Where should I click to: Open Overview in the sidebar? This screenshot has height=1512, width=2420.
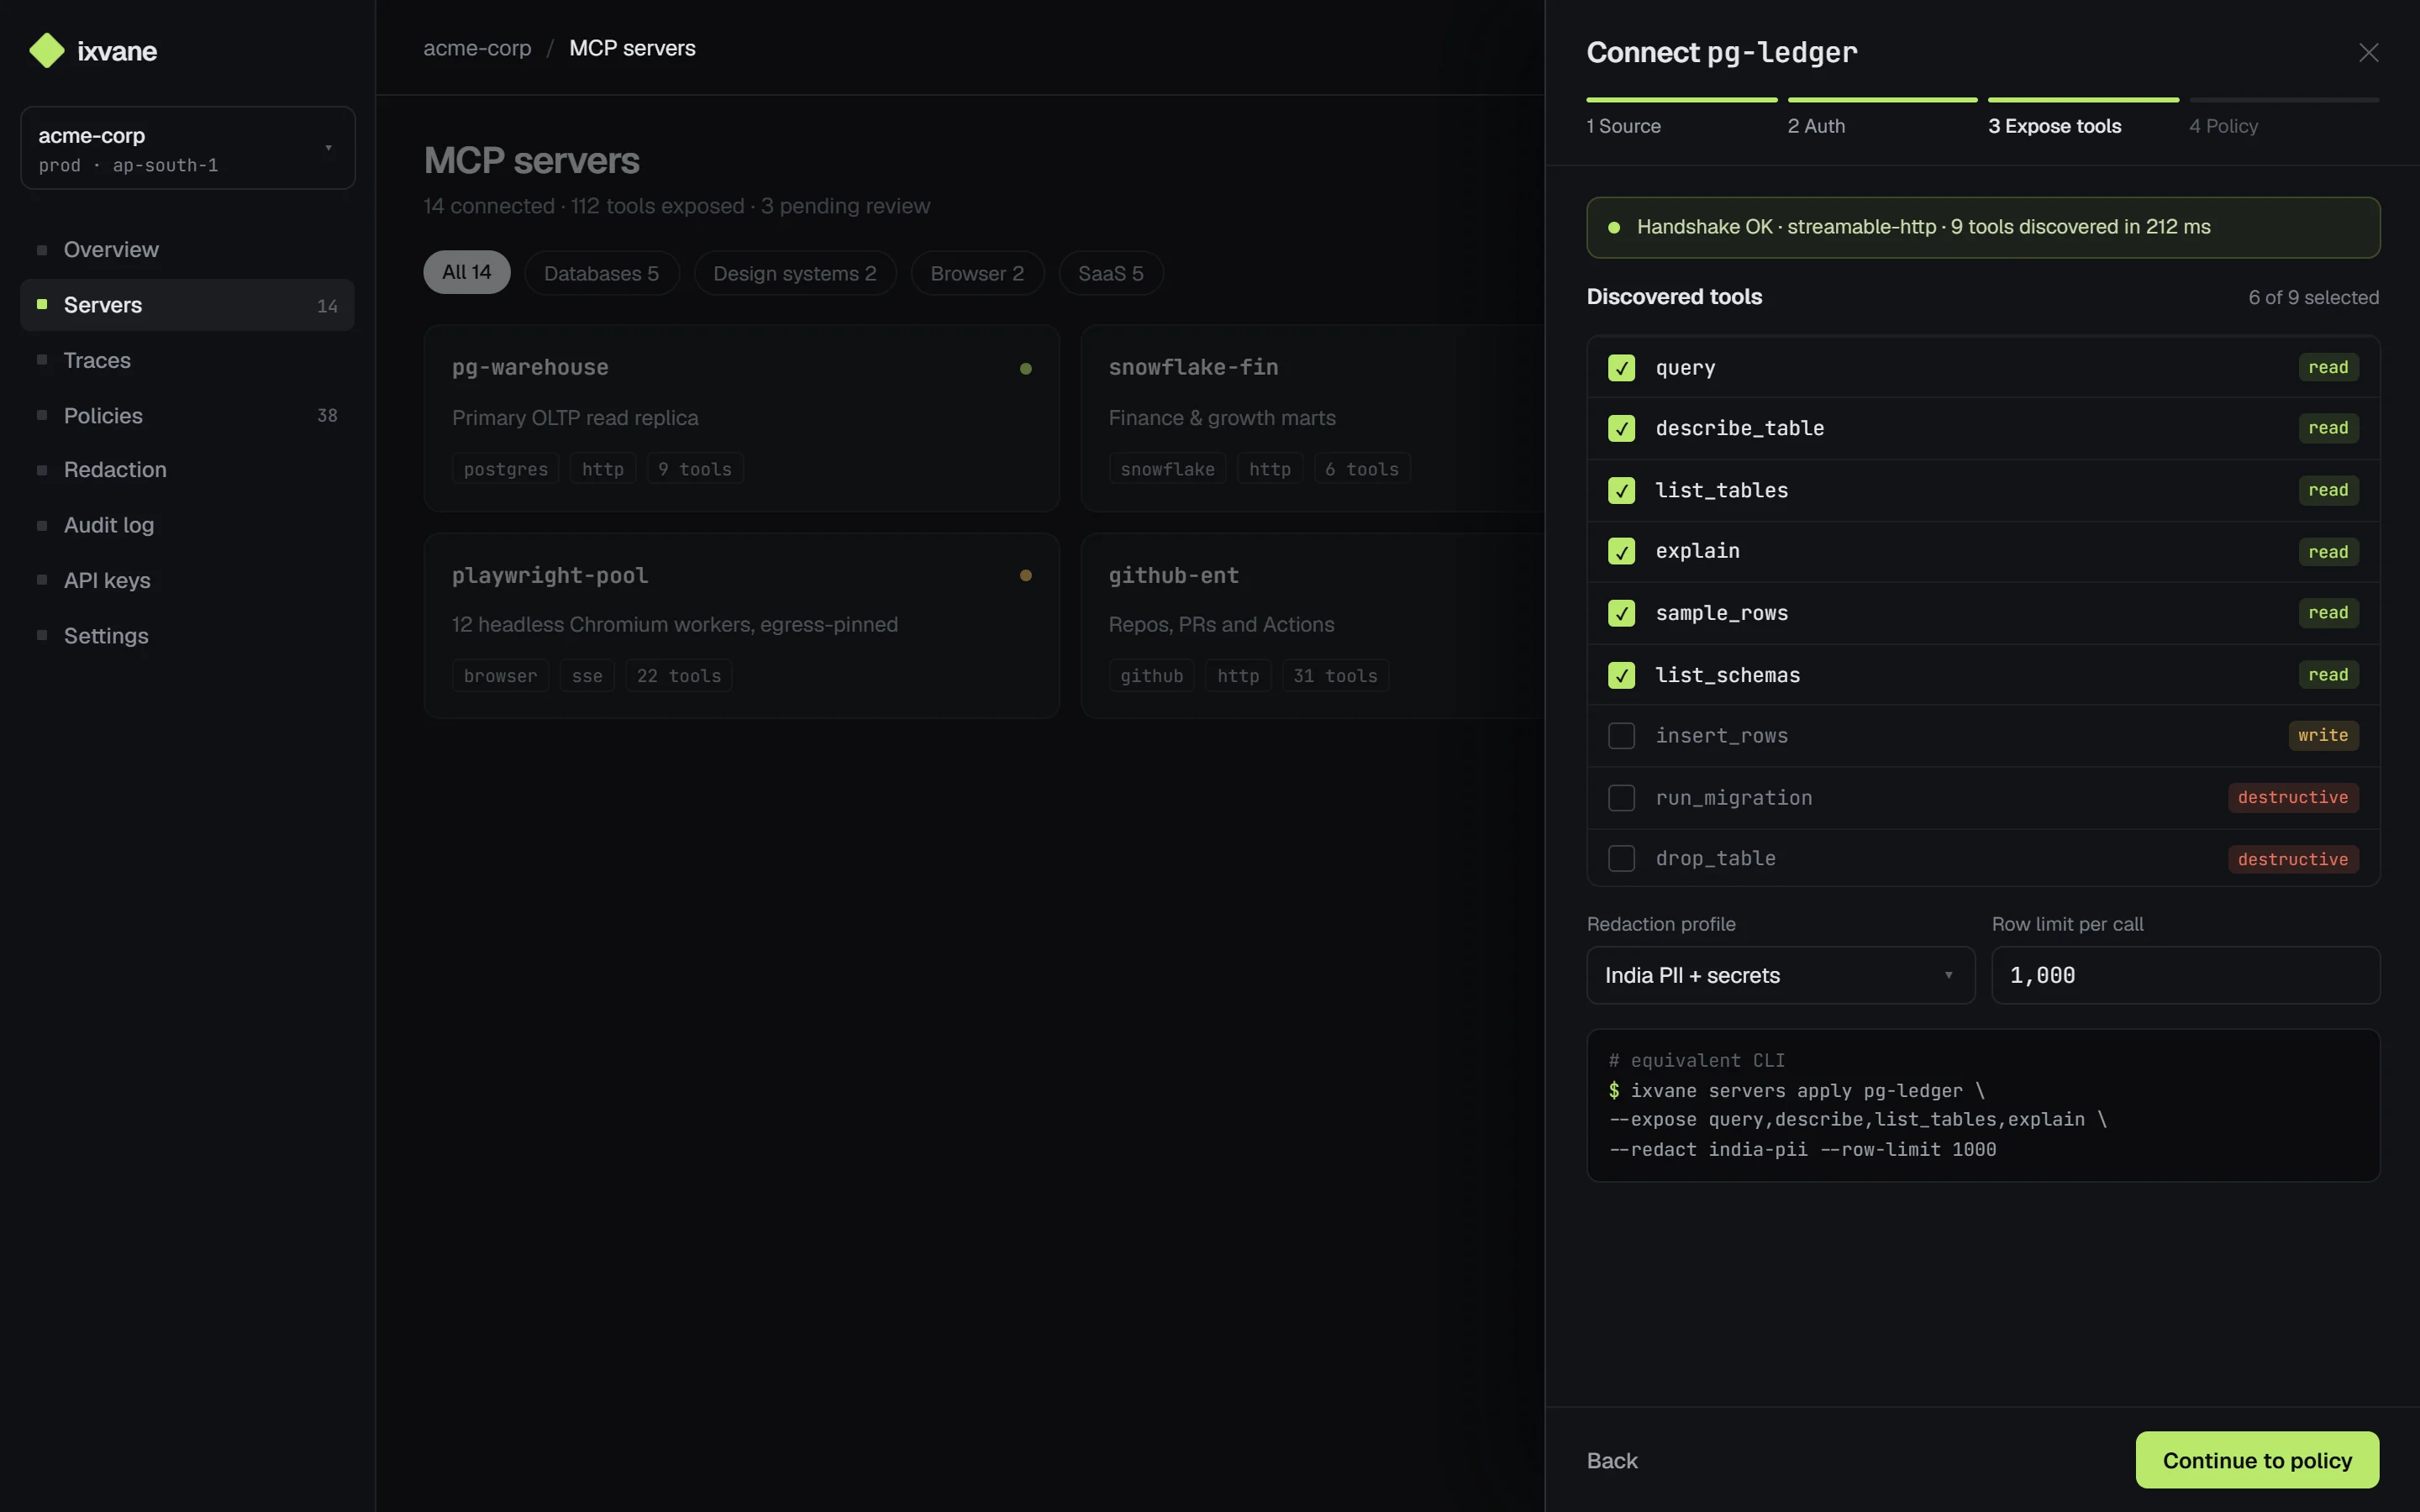[x=188, y=249]
